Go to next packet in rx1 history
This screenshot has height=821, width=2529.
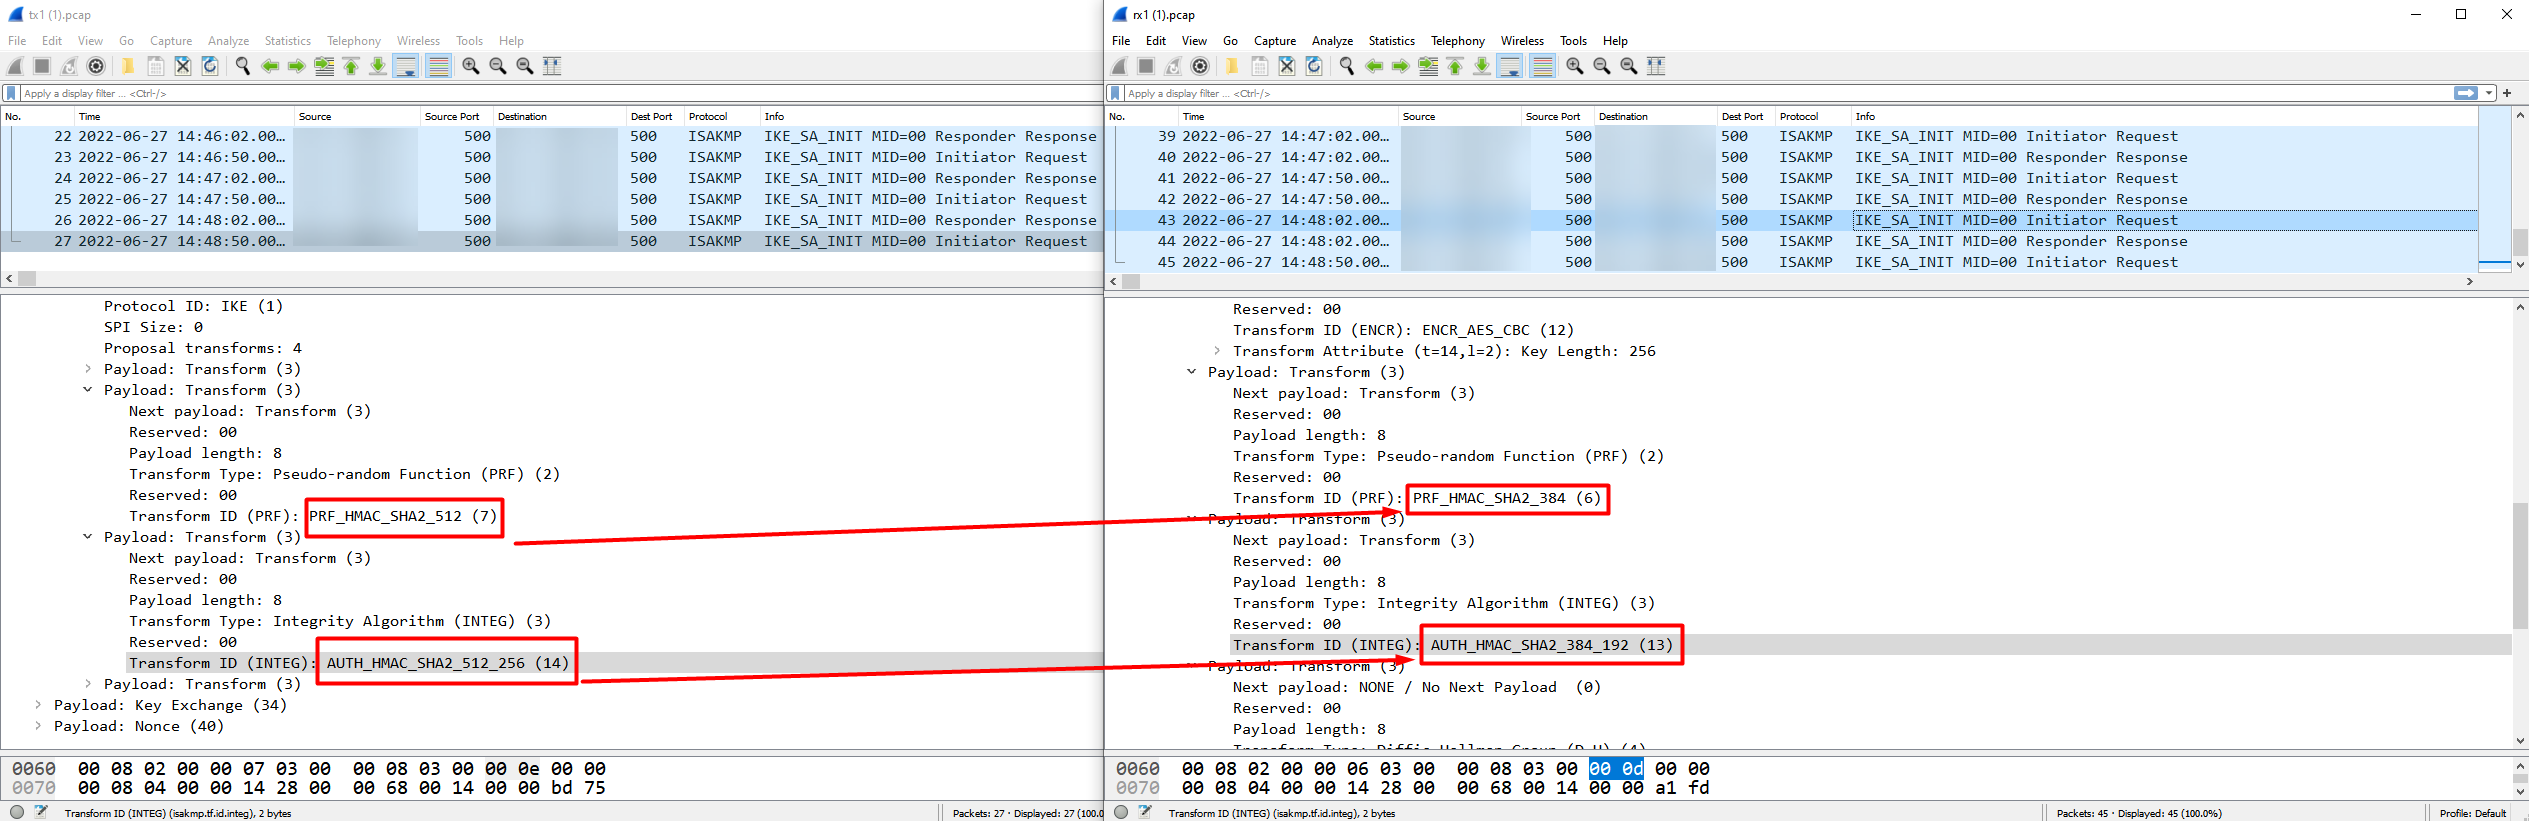[1401, 66]
